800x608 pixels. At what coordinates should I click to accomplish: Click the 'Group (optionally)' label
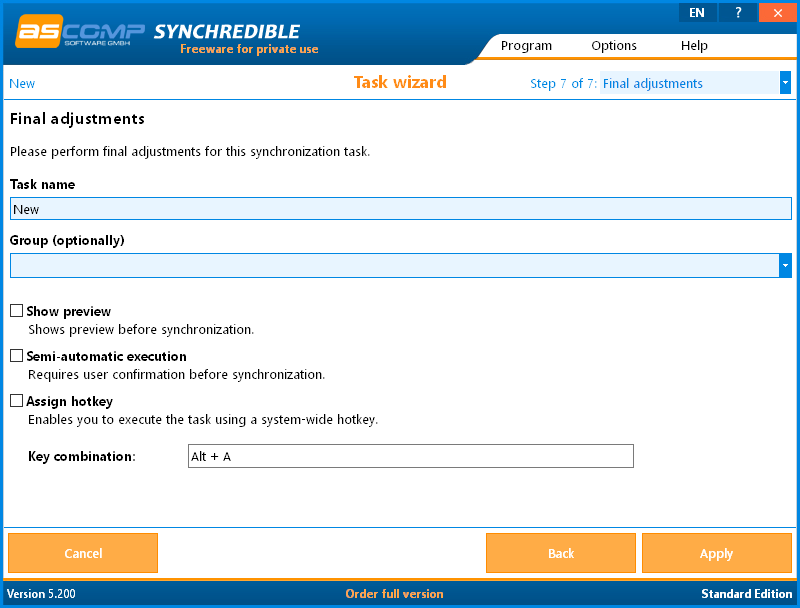point(67,240)
